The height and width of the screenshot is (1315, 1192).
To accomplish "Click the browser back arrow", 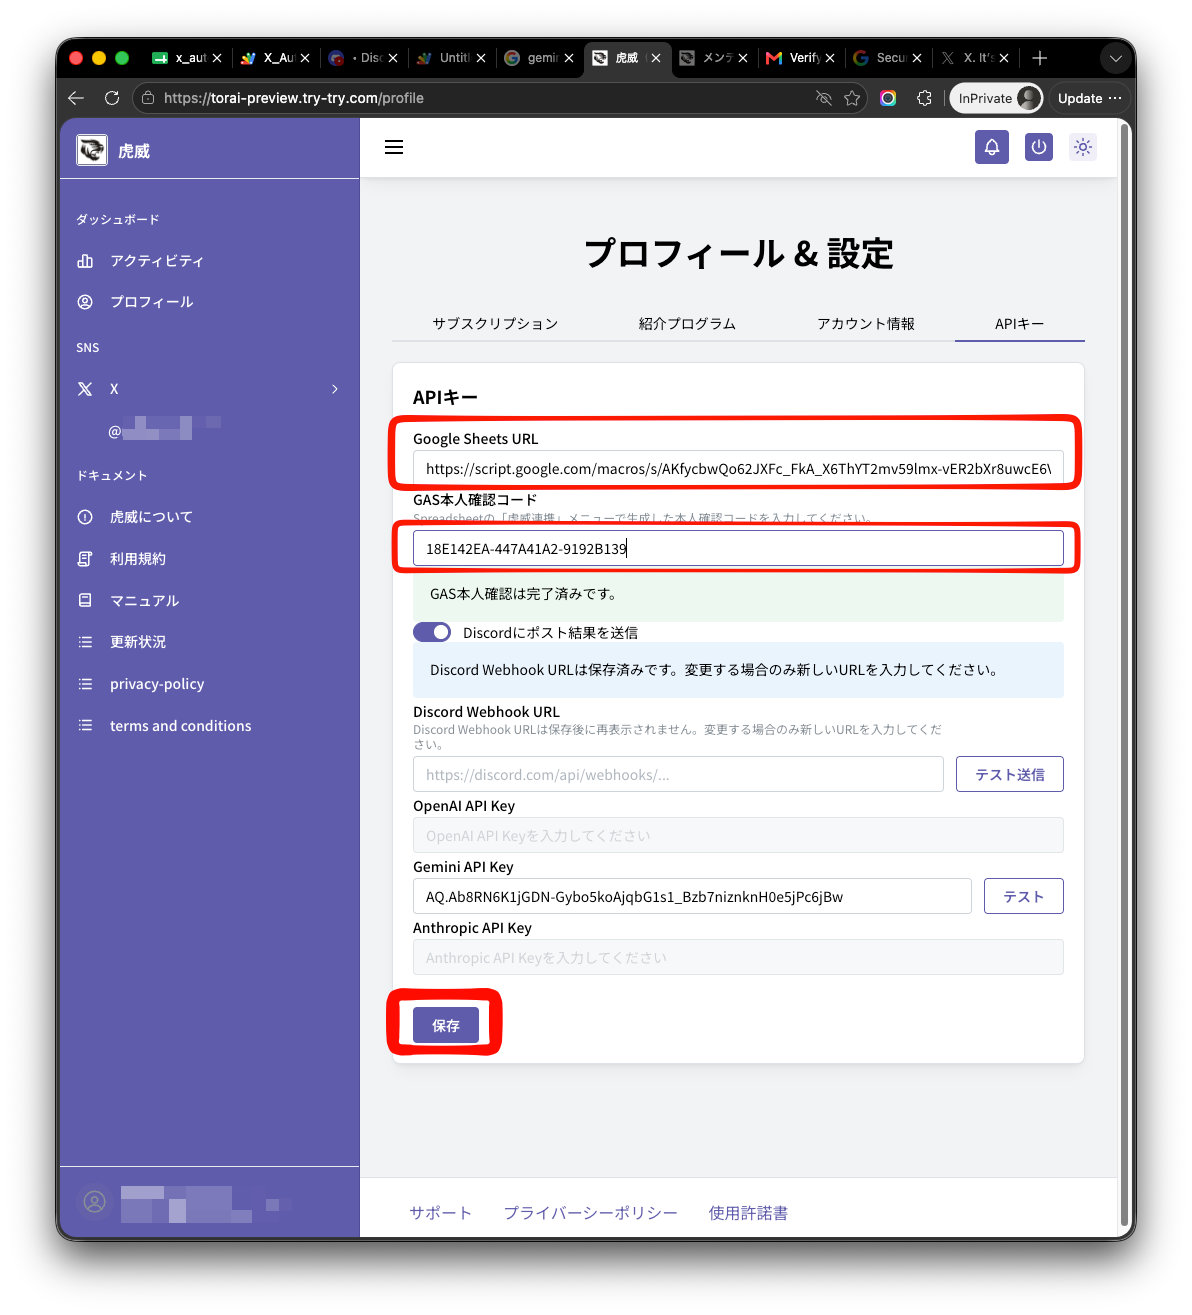I will tap(76, 98).
